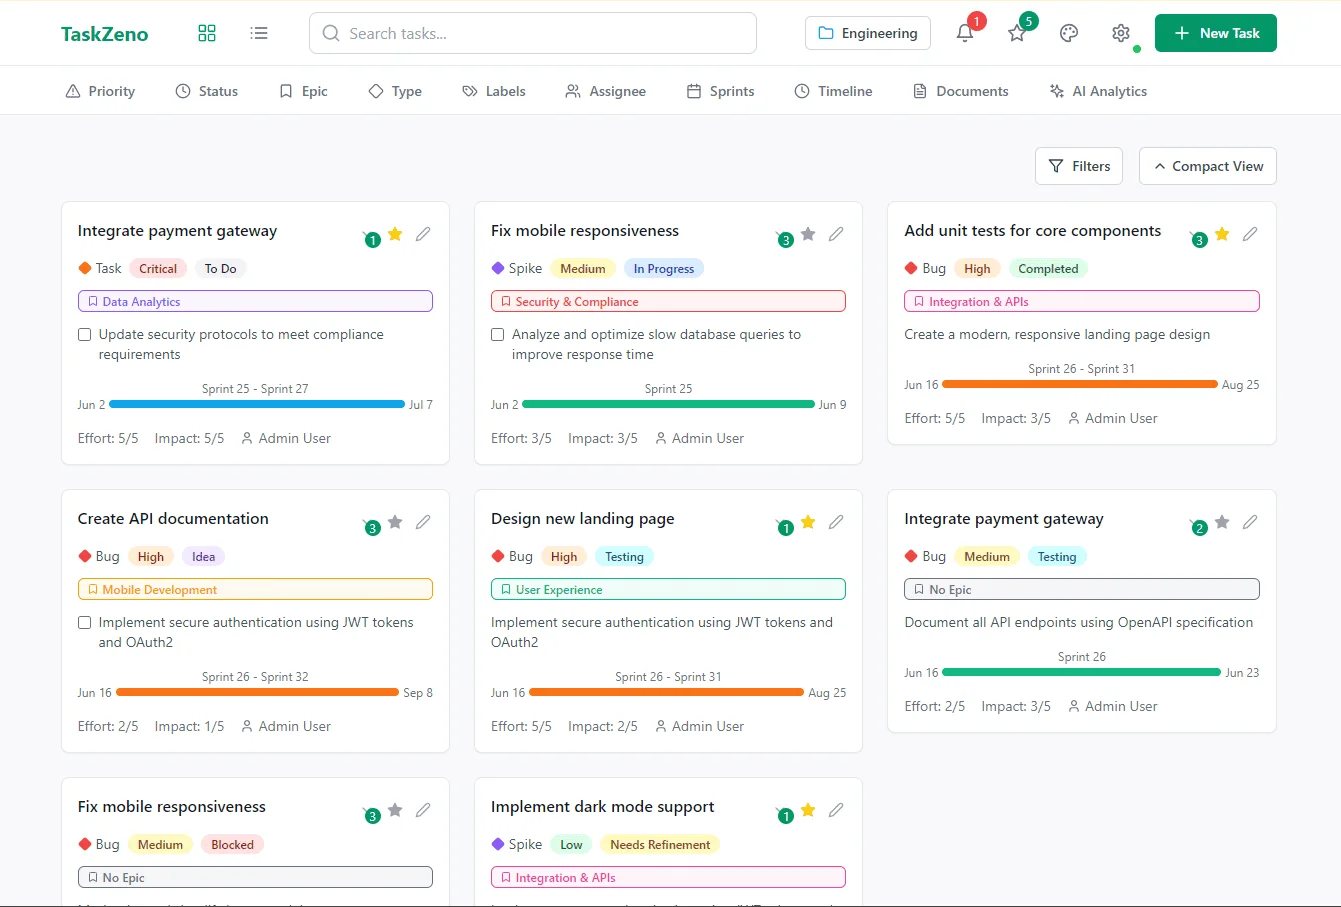Open settings gear icon
The height and width of the screenshot is (907, 1341).
(1121, 33)
